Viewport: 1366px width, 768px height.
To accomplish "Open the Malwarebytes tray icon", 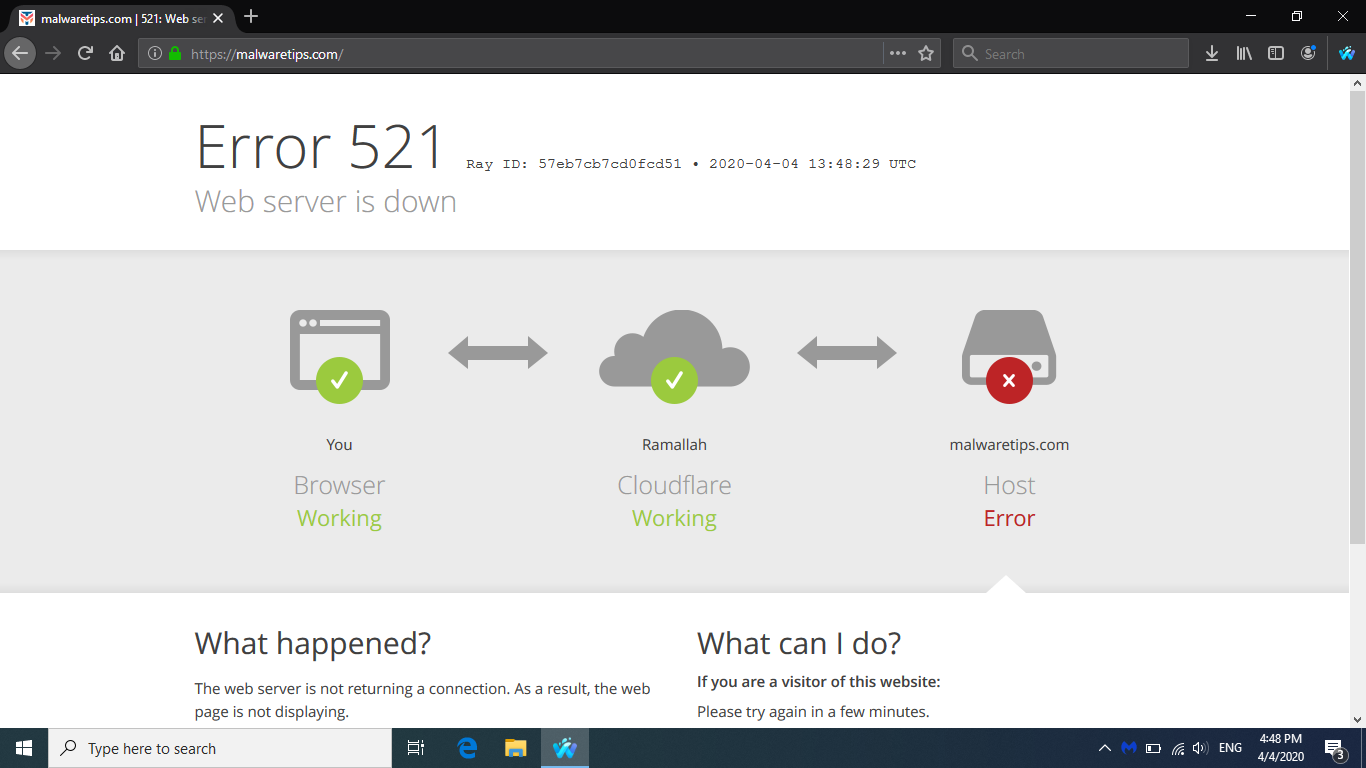I will click(1129, 748).
